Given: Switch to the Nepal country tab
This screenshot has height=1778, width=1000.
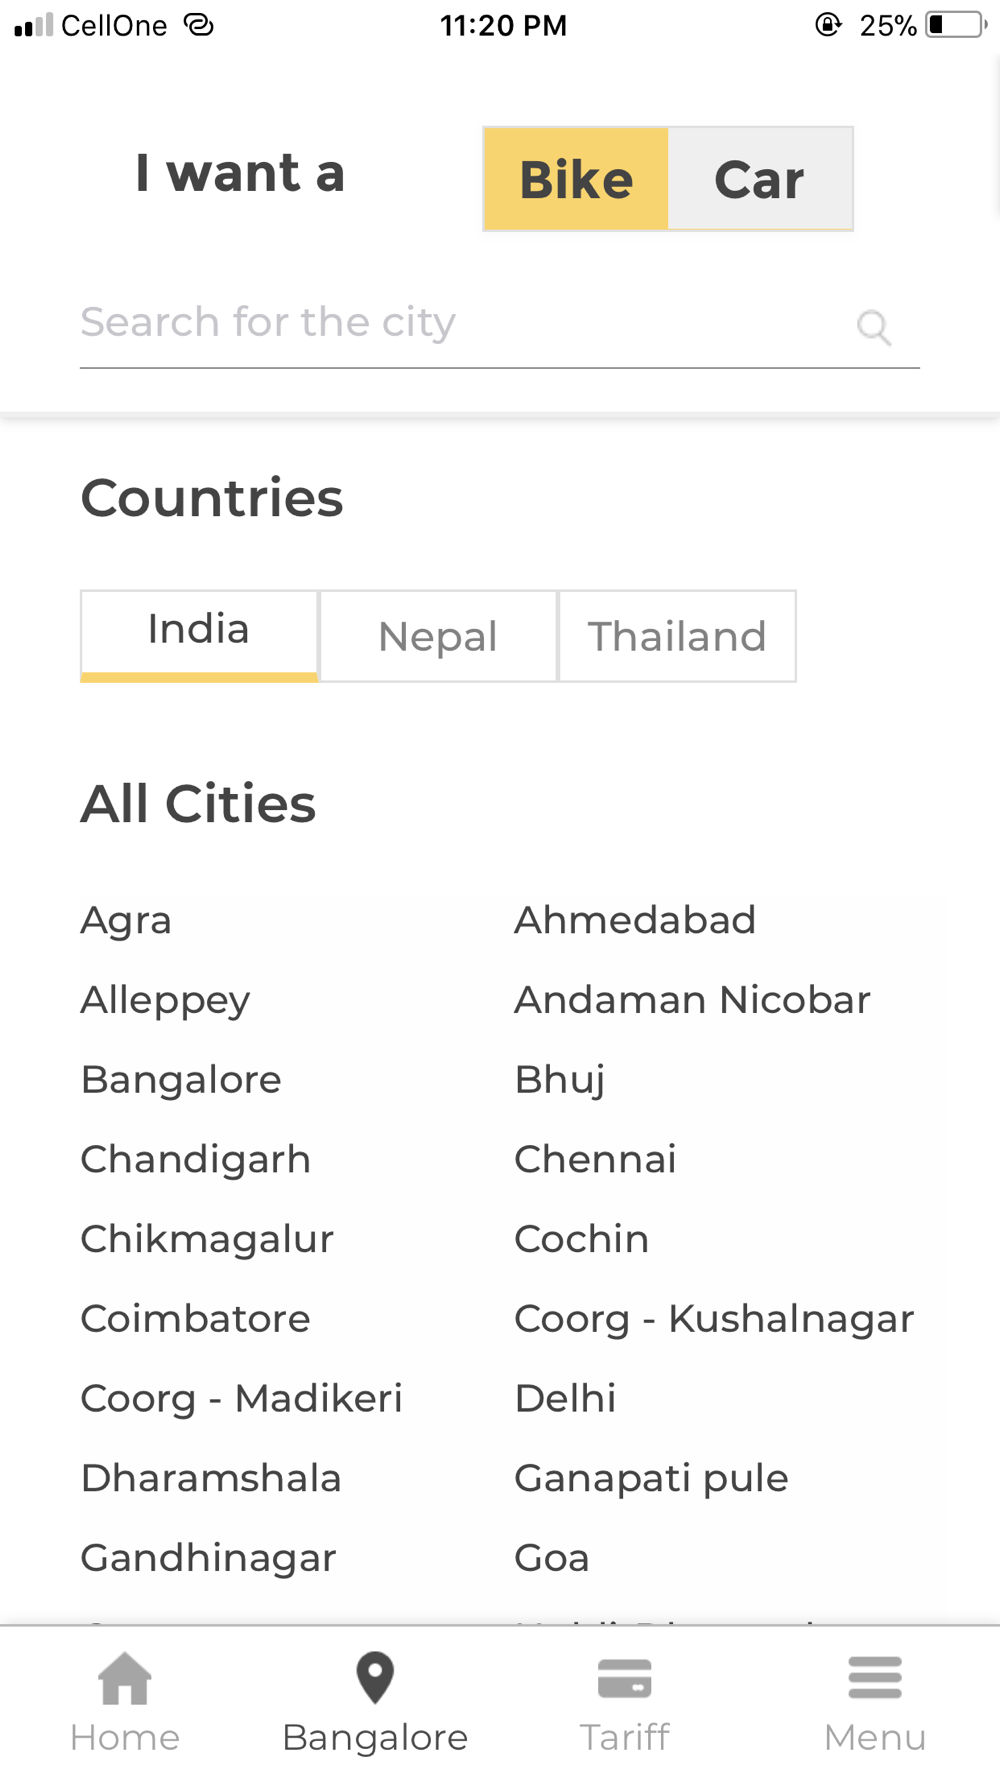Looking at the screenshot, I should 438,636.
